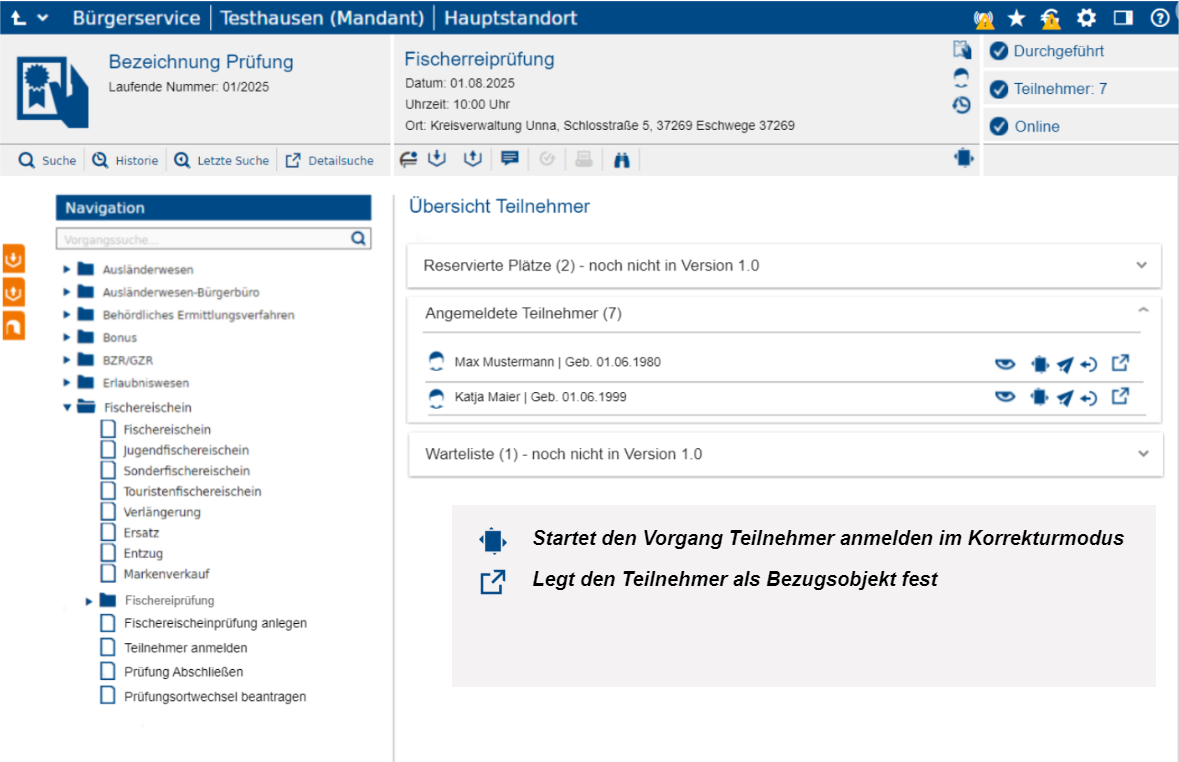The image size is (1179, 762).
Task: Toggle eye icon for Katja Maier
Action: (1005, 397)
